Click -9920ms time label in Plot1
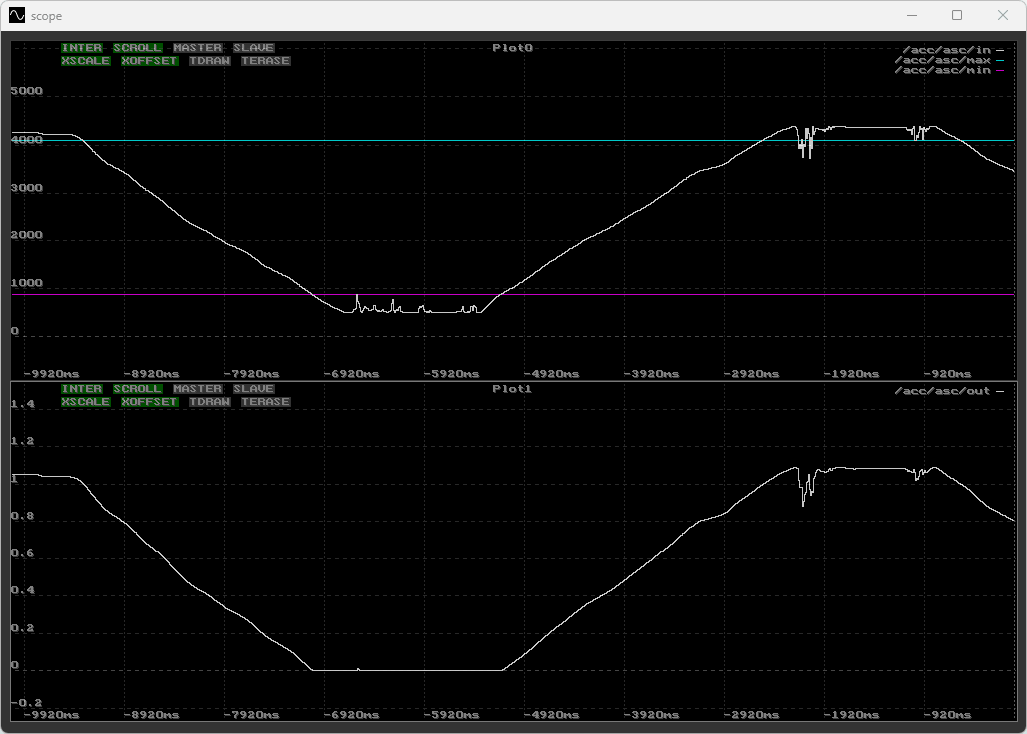 pos(51,714)
